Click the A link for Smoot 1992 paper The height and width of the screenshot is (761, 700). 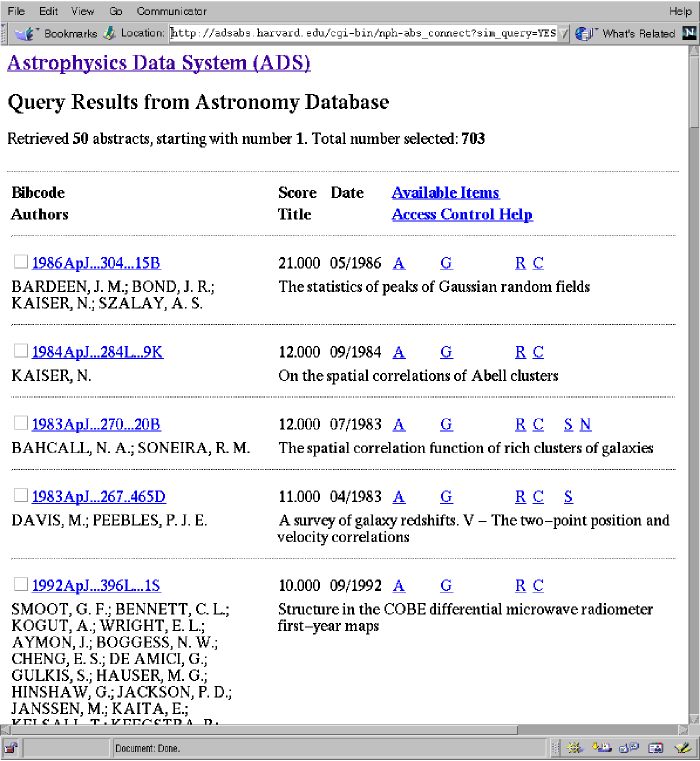click(399, 585)
